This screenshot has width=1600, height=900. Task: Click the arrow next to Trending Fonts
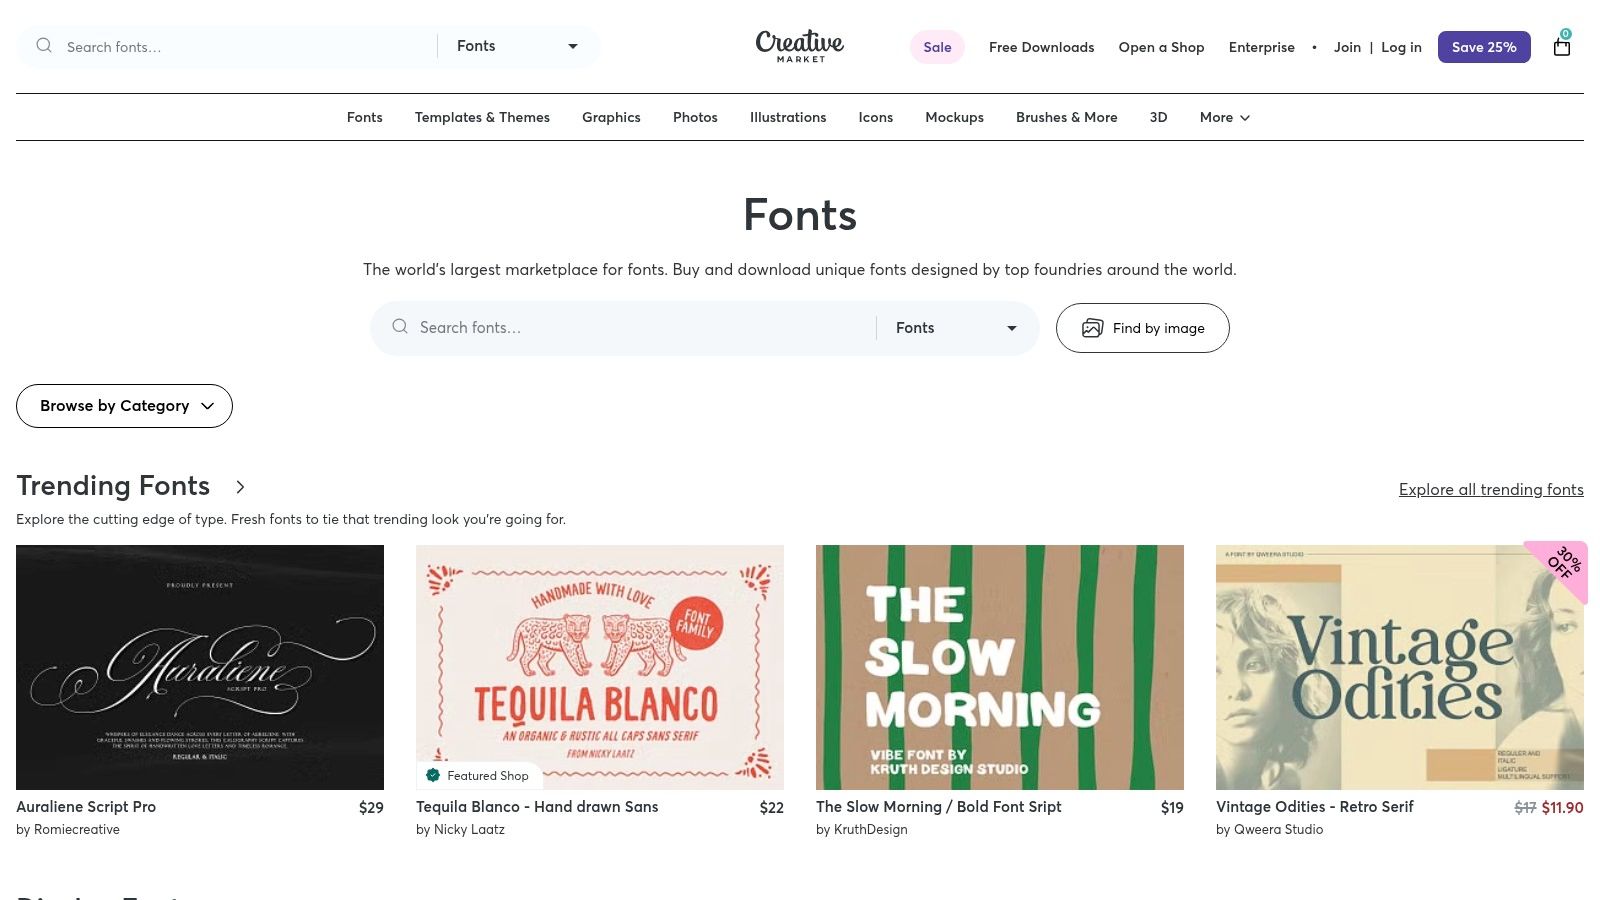[x=240, y=487]
